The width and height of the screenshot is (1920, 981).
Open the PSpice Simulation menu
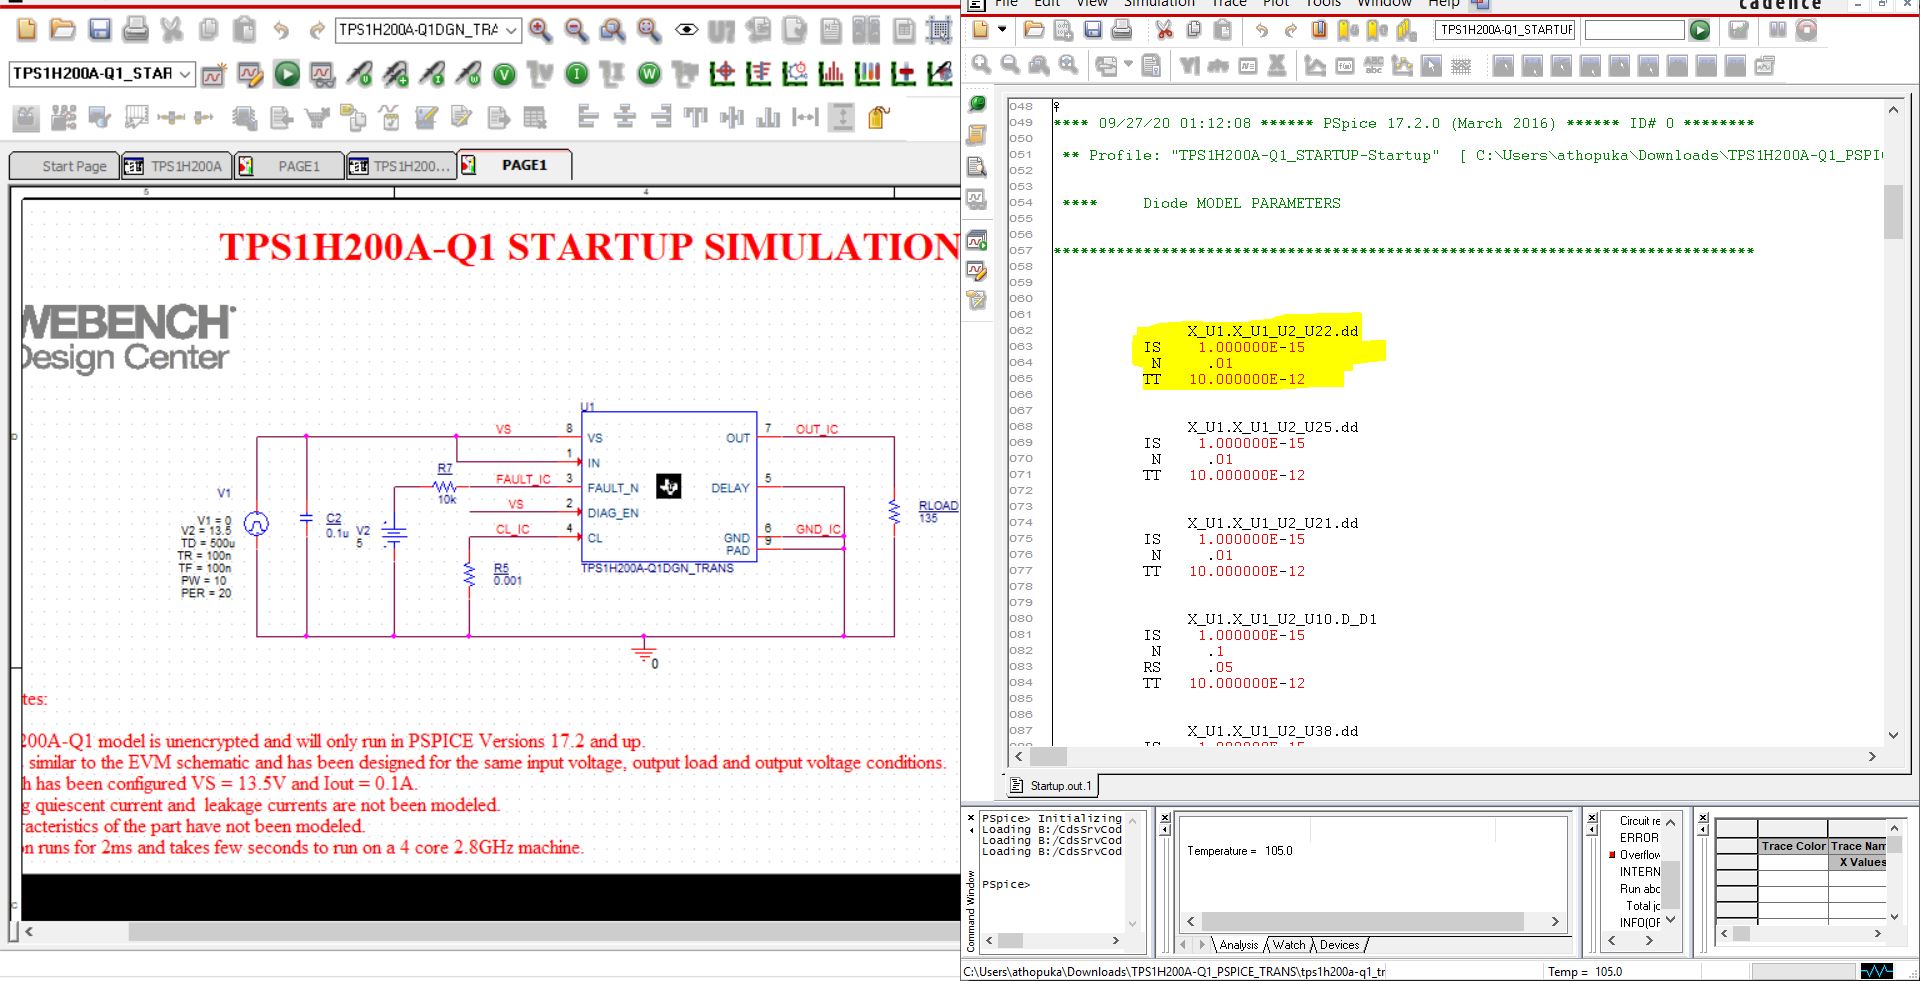click(x=1159, y=3)
